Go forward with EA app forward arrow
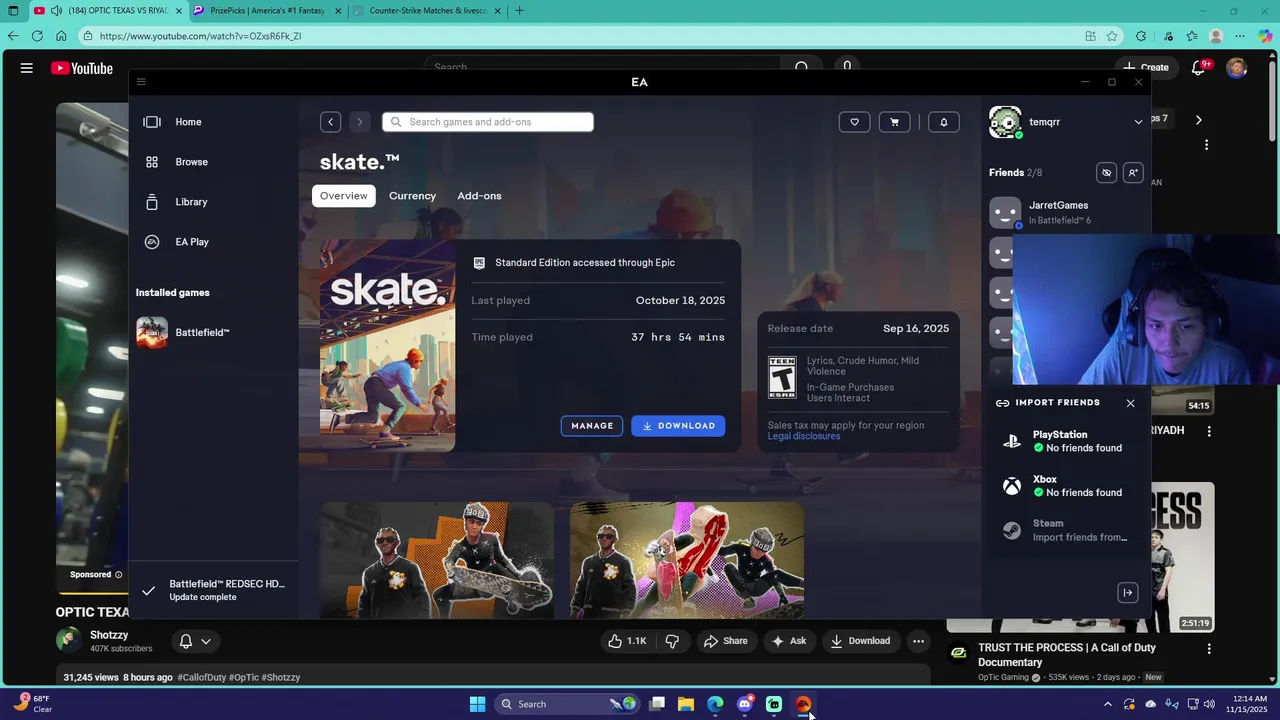This screenshot has width=1280, height=720. pos(360,122)
